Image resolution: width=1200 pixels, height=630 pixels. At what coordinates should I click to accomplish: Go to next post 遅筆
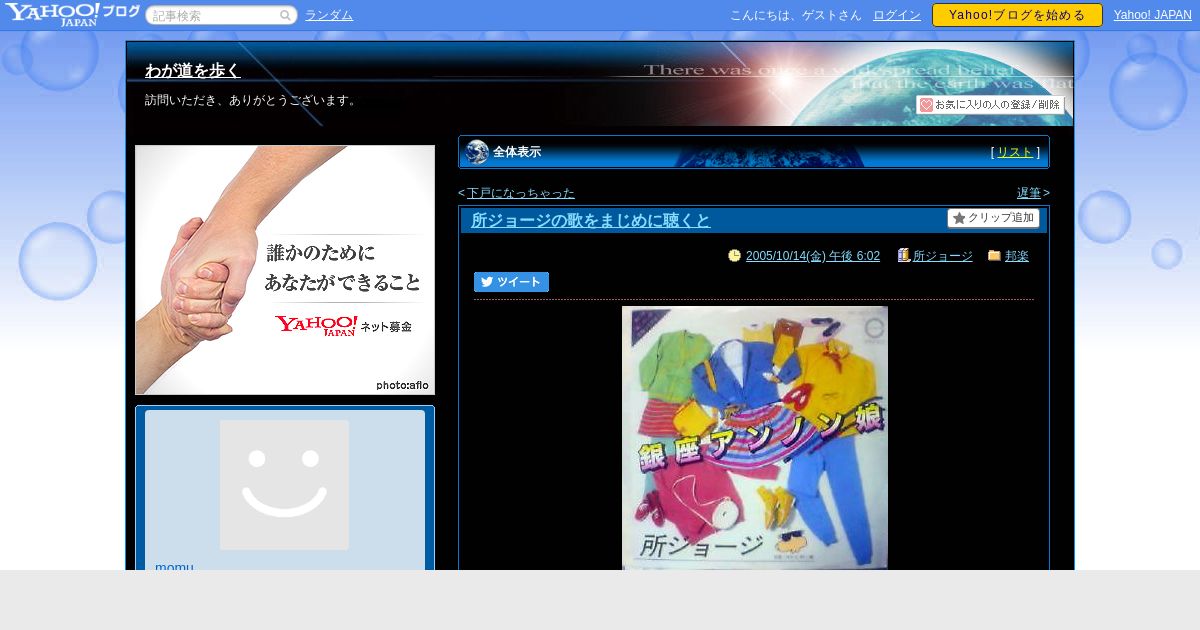pos(1028,193)
